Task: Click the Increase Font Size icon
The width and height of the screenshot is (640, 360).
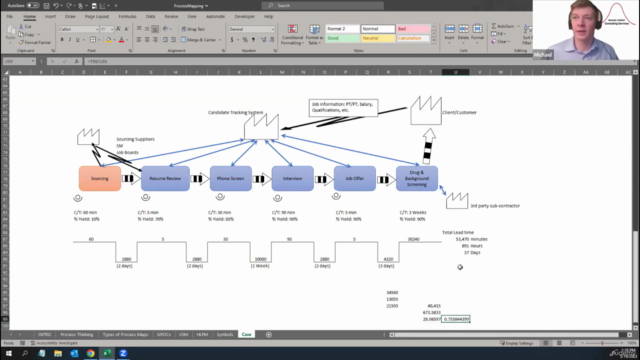Action: point(118,29)
